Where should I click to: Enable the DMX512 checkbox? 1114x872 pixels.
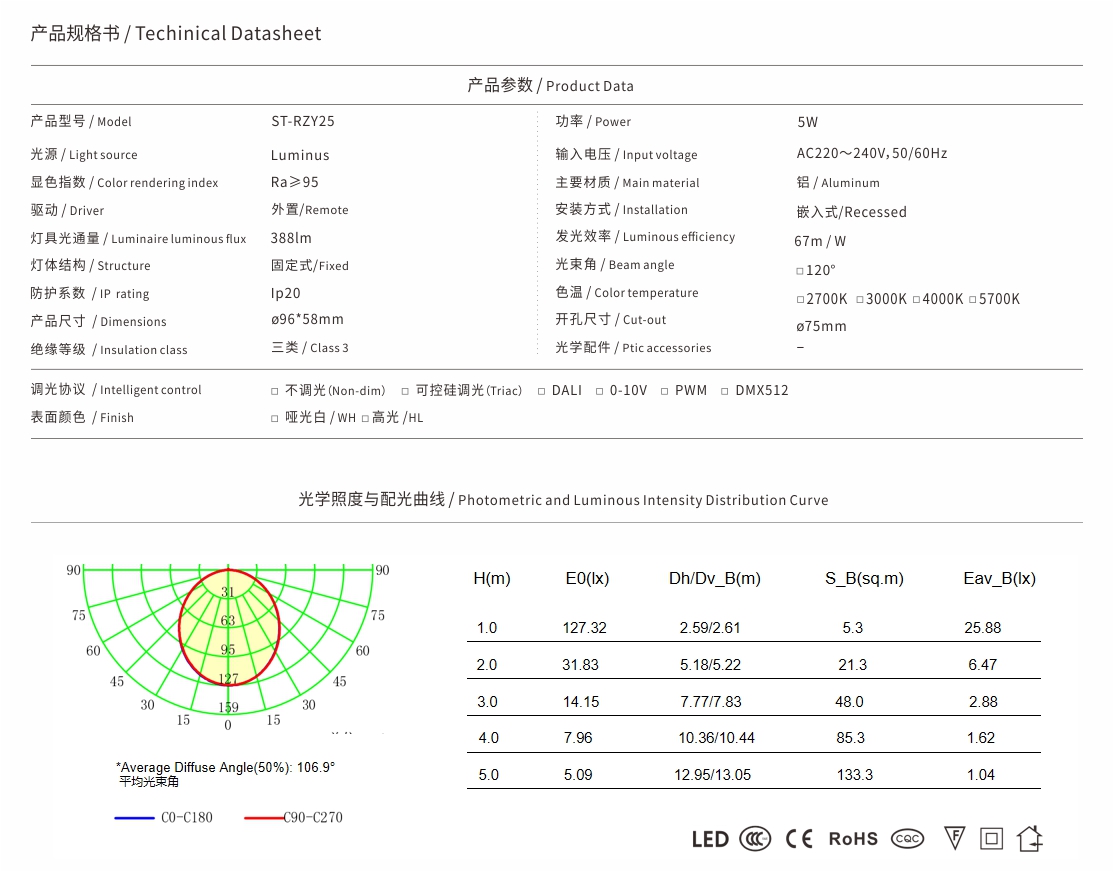coord(725,391)
